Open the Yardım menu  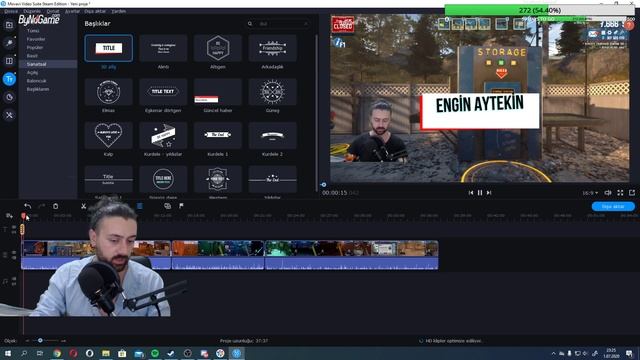(x=119, y=11)
